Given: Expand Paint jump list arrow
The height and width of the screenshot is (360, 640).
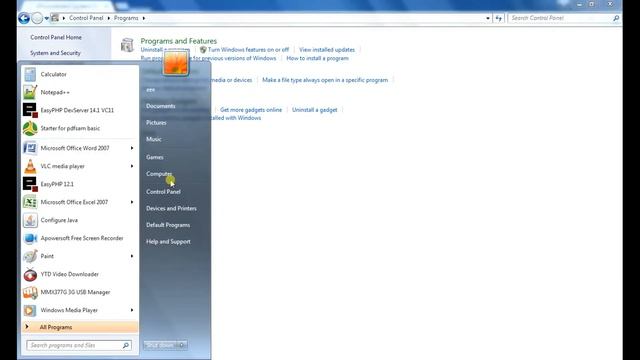Looking at the screenshot, I should (x=132, y=256).
